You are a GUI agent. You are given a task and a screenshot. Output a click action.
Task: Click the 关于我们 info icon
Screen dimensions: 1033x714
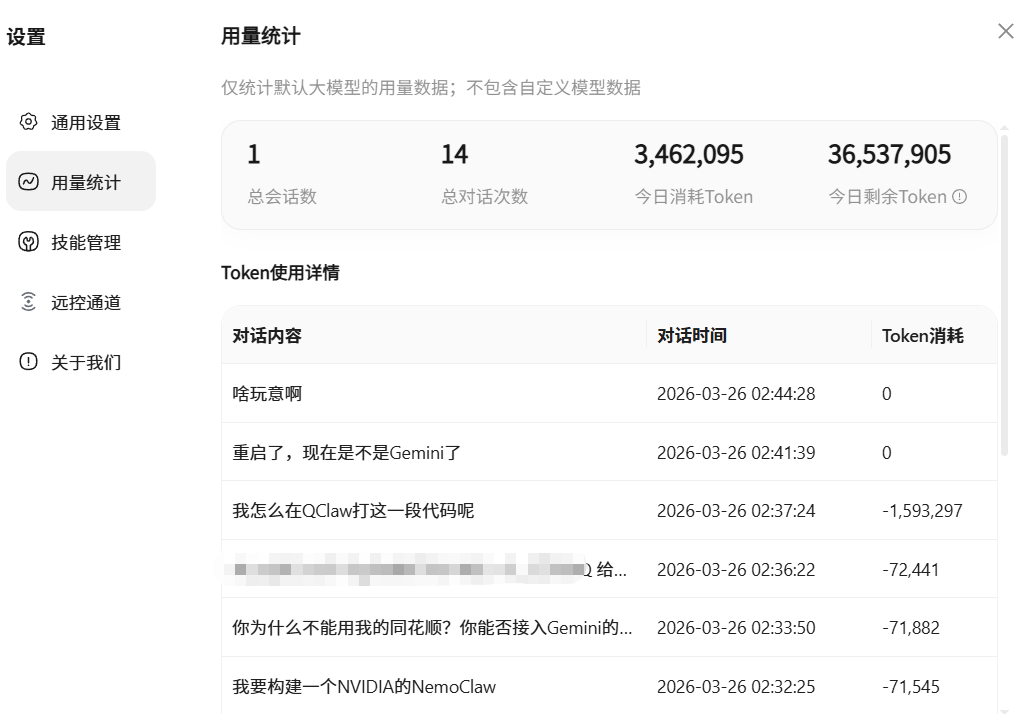pos(28,362)
